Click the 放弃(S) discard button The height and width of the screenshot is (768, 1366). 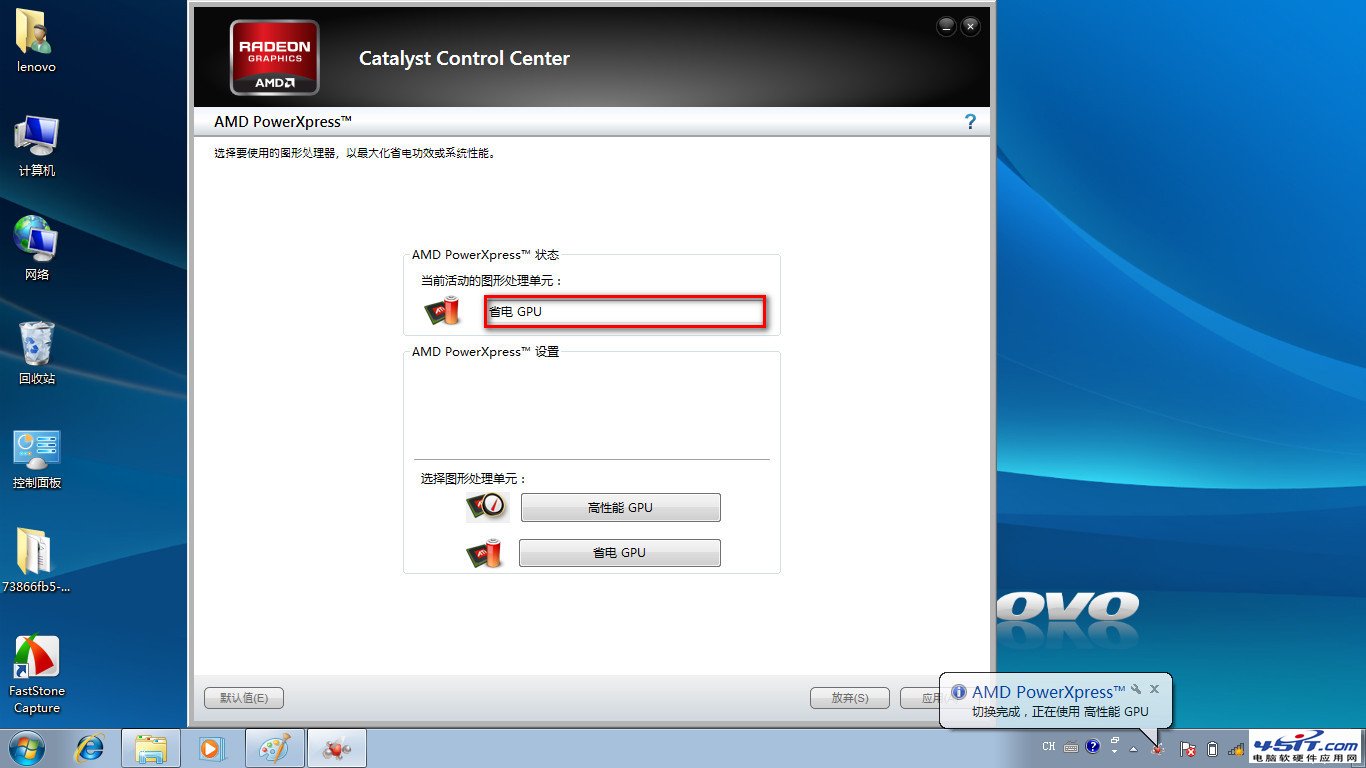[x=849, y=697]
